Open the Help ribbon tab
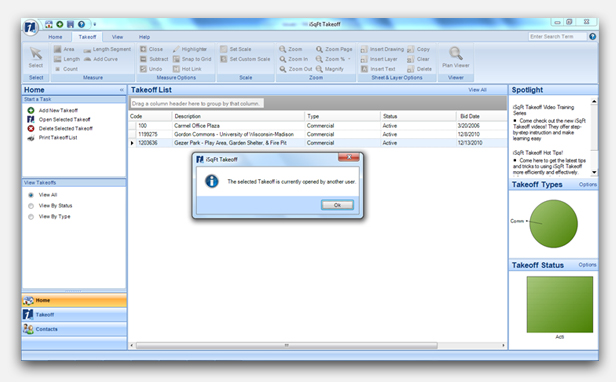Image resolution: width=616 pixels, height=382 pixels. 144,37
